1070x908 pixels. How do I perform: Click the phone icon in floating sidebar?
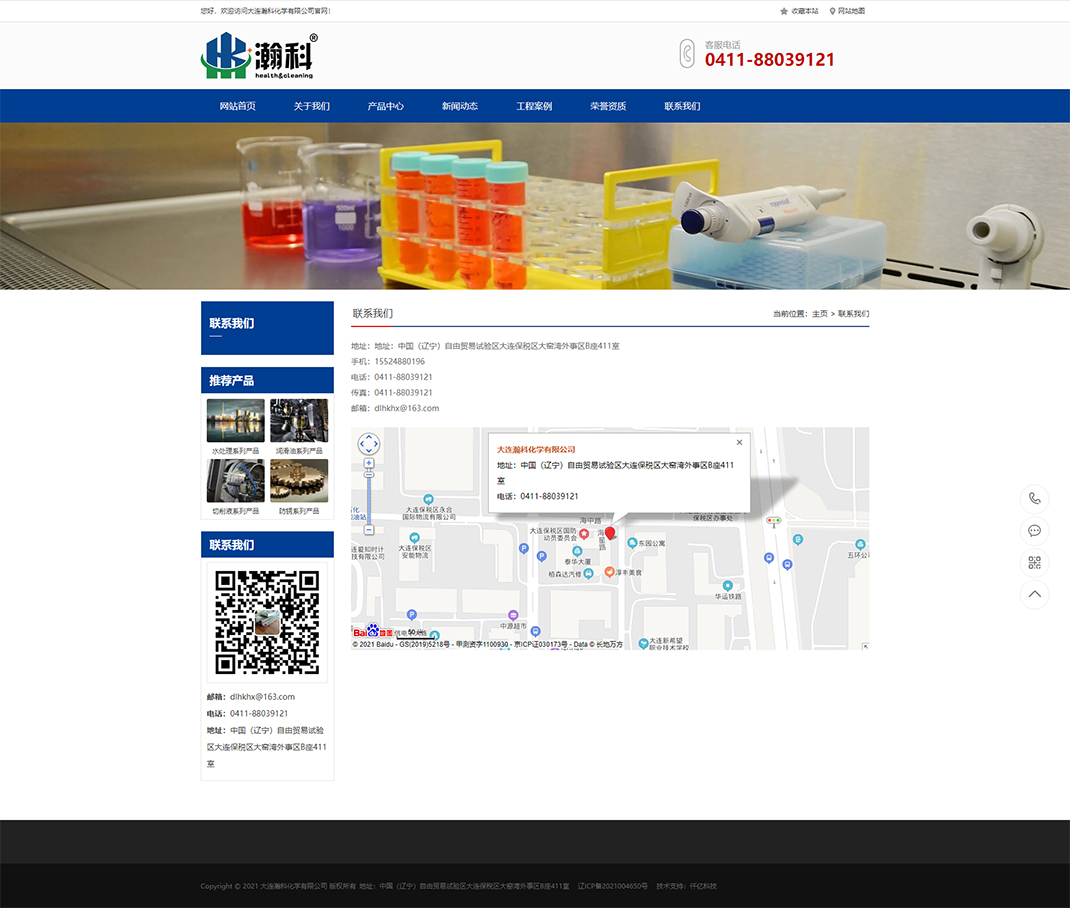pyautogui.click(x=1034, y=499)
